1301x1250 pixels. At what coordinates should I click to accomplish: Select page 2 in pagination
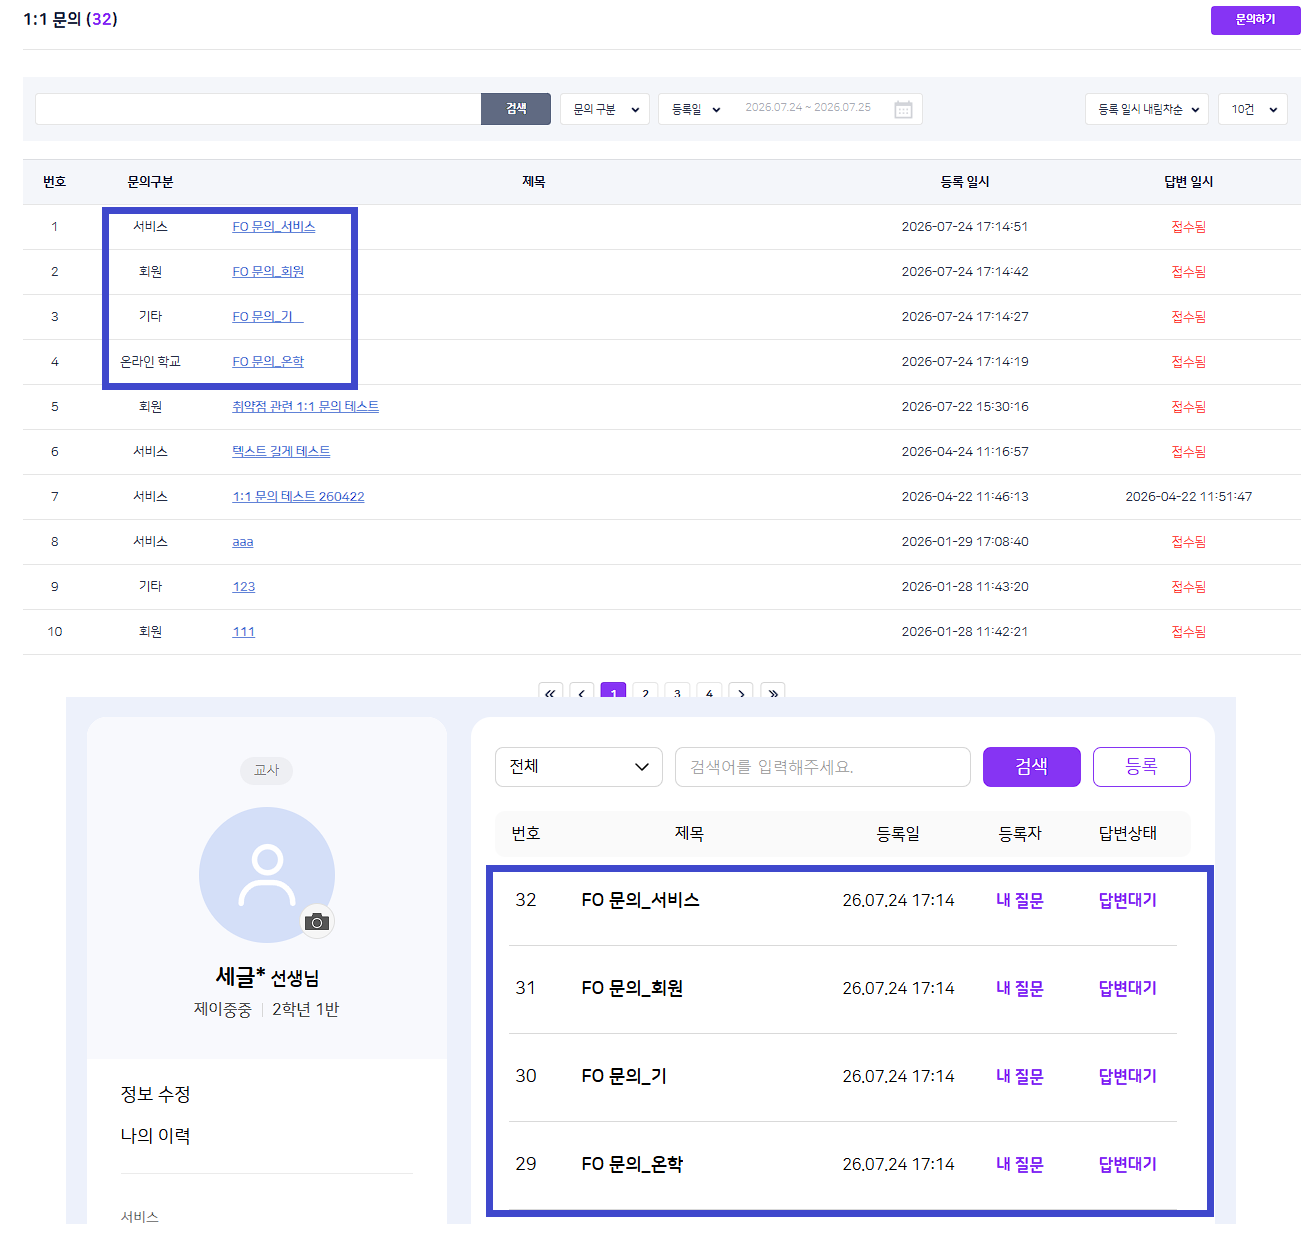(x=646, y=692)
